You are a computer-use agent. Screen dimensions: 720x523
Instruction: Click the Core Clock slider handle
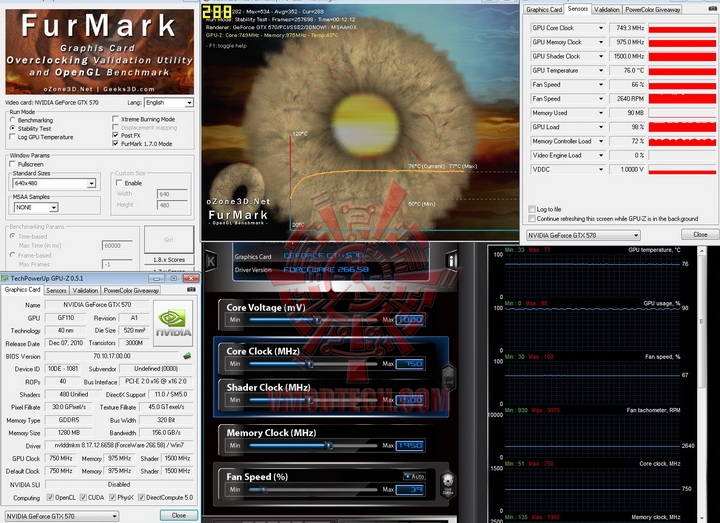[x=309, y=363]
